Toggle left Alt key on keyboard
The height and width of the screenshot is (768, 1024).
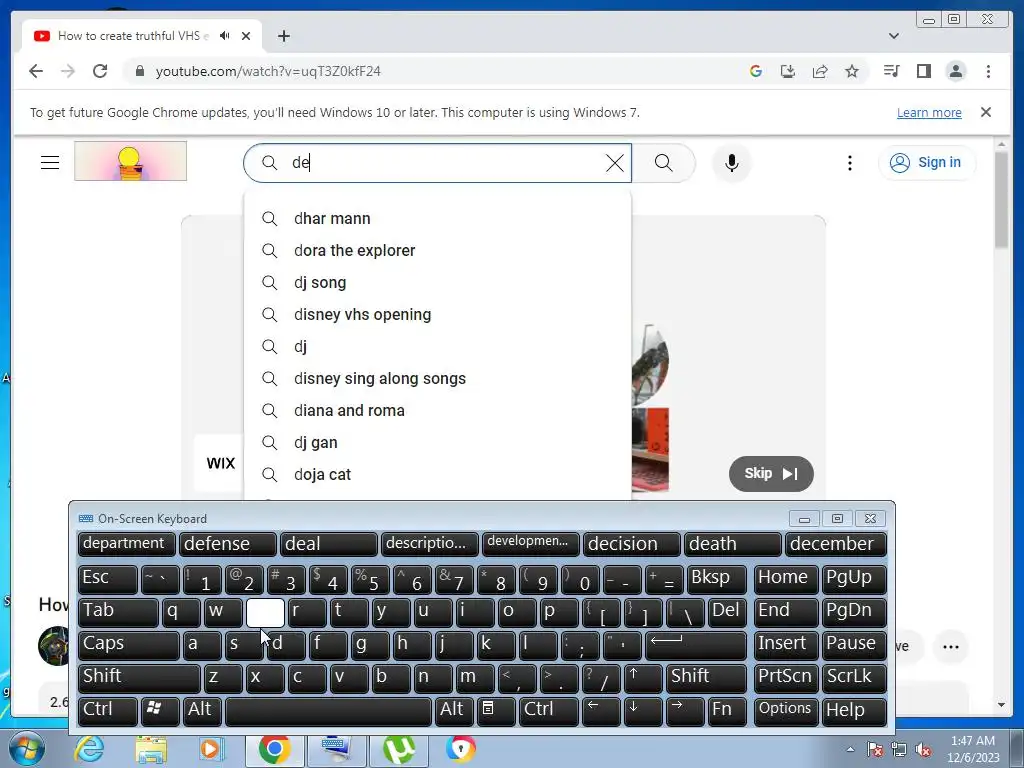[x=202, y=710]
